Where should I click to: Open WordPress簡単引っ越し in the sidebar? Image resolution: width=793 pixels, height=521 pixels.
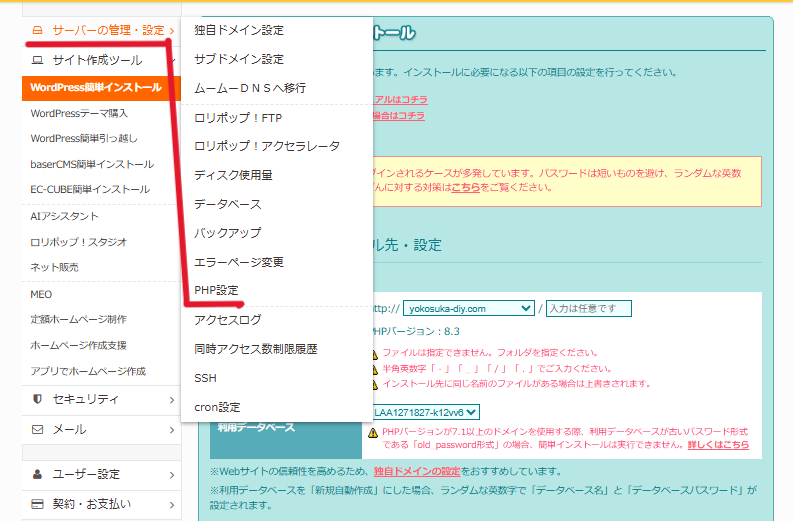coord(84,139)
